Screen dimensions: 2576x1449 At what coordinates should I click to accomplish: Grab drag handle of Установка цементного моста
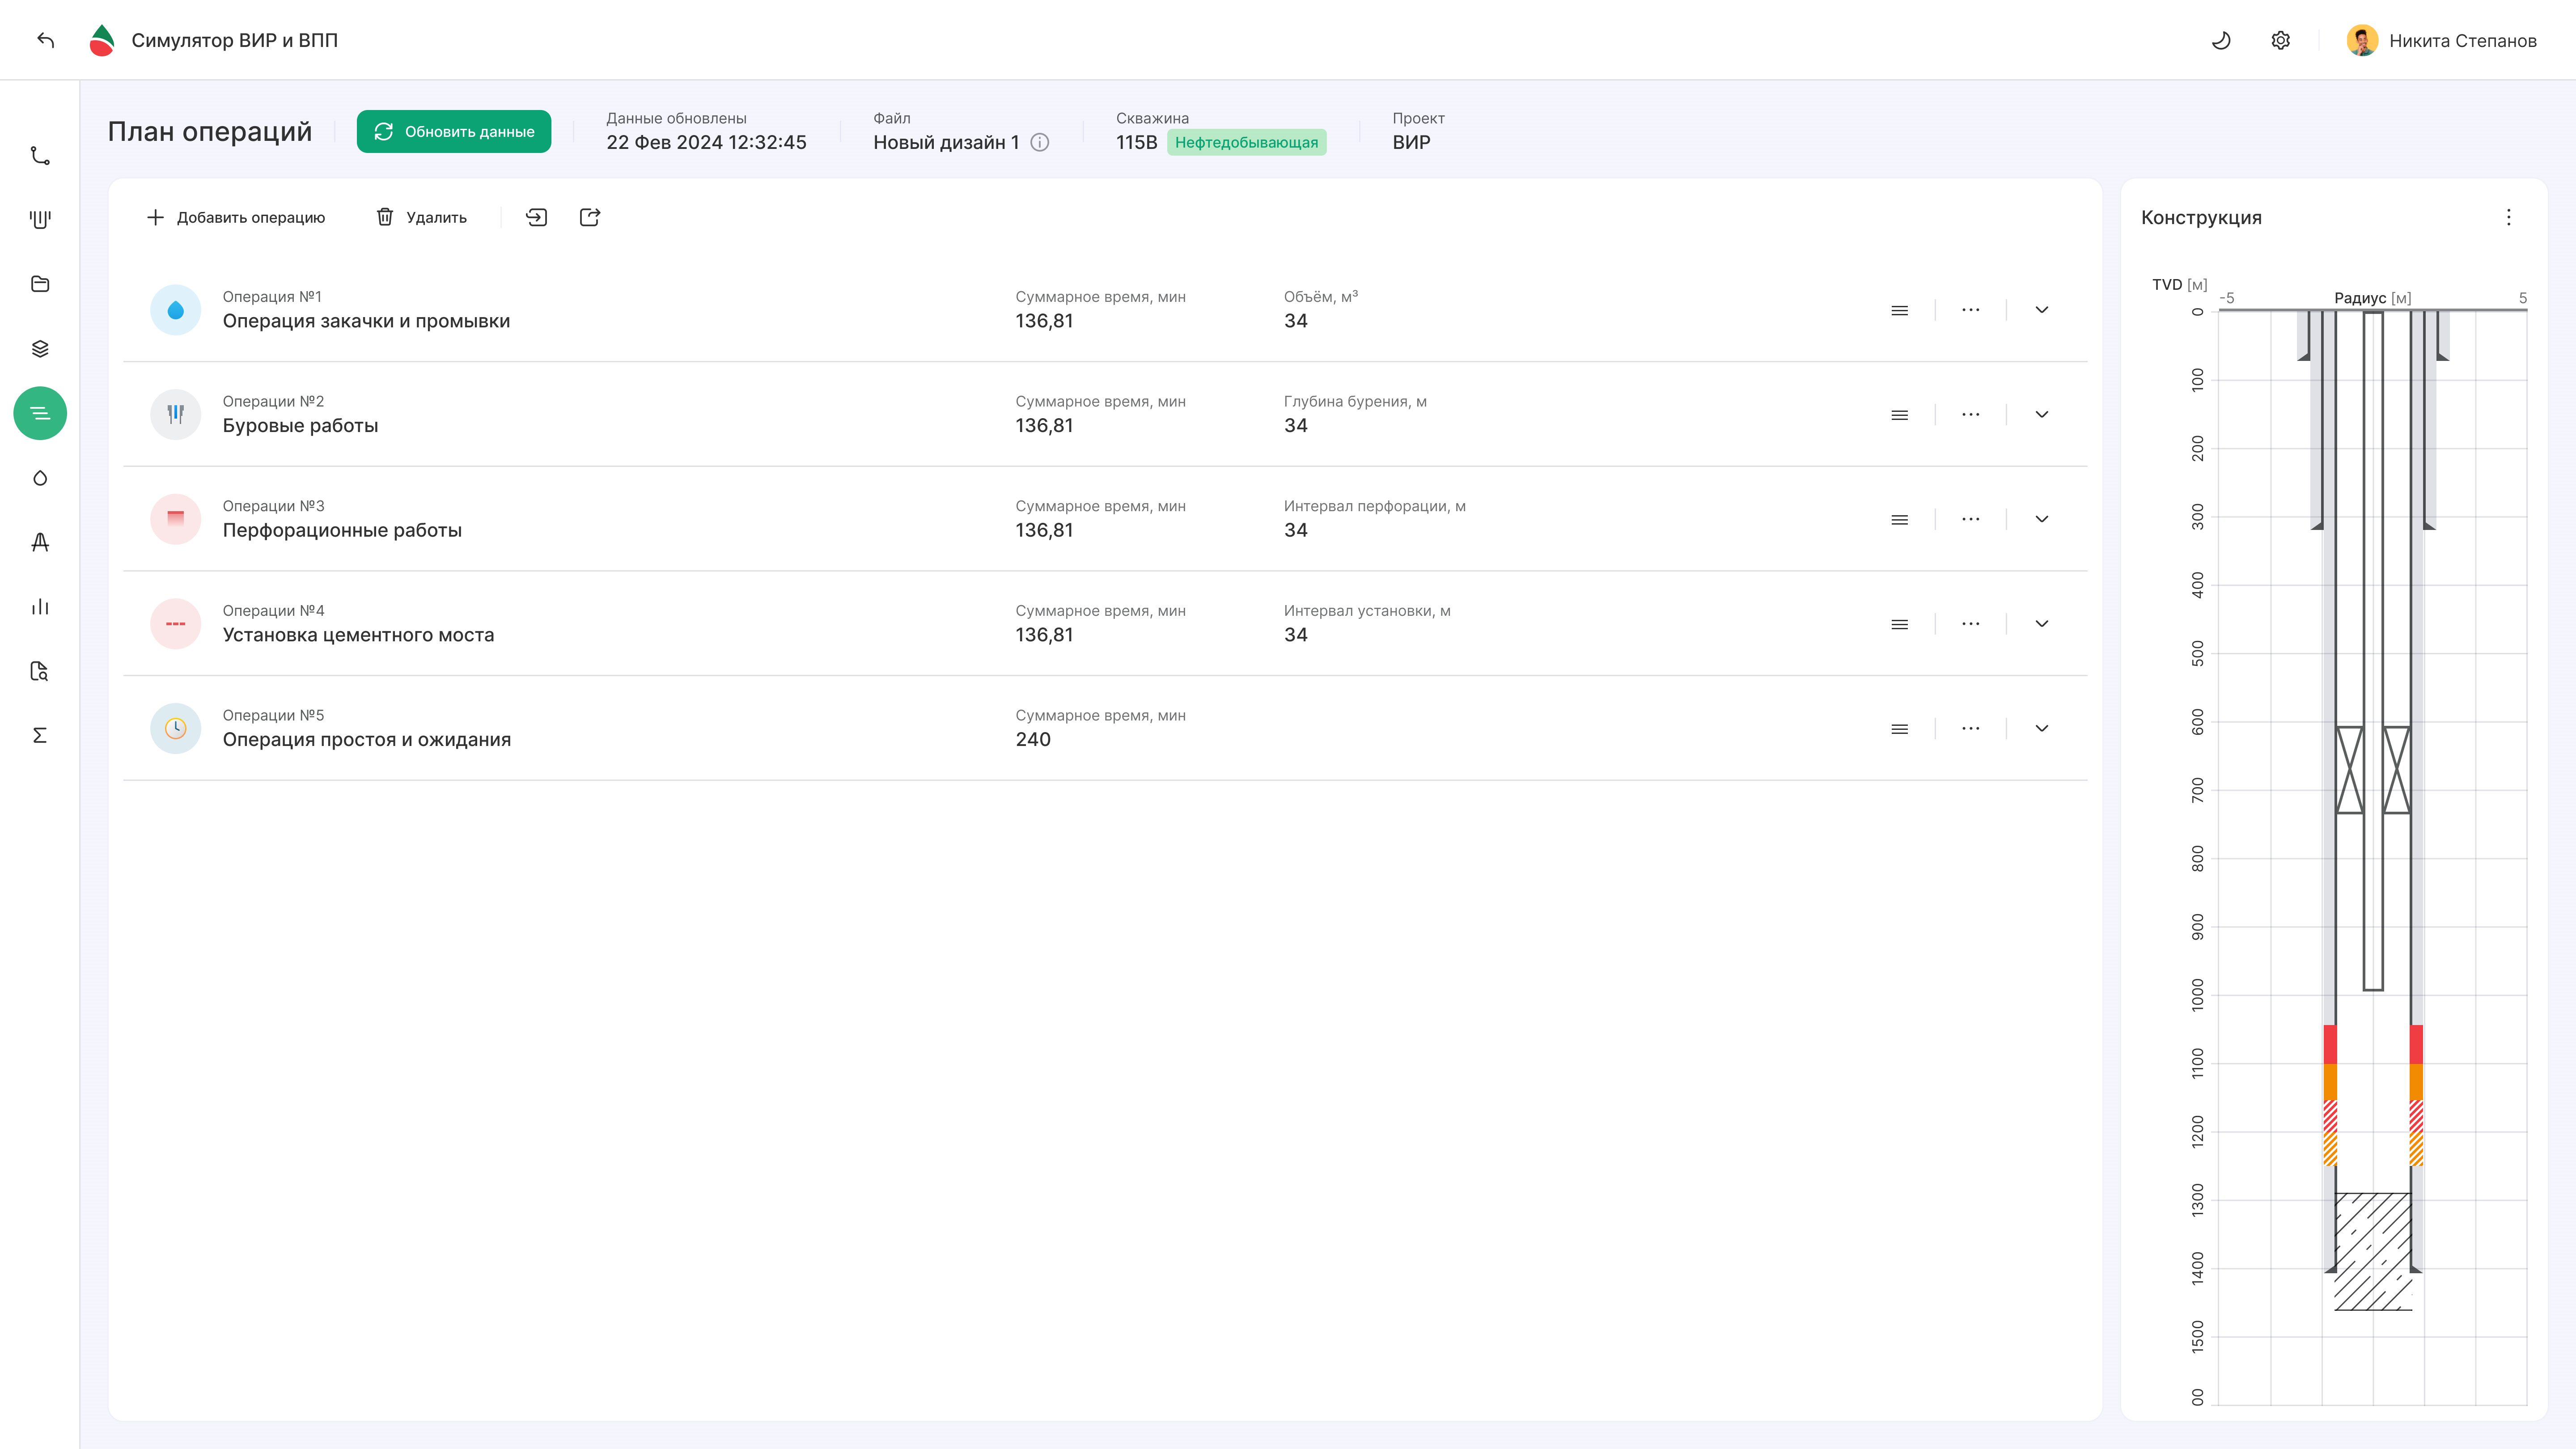[1900, 624]
